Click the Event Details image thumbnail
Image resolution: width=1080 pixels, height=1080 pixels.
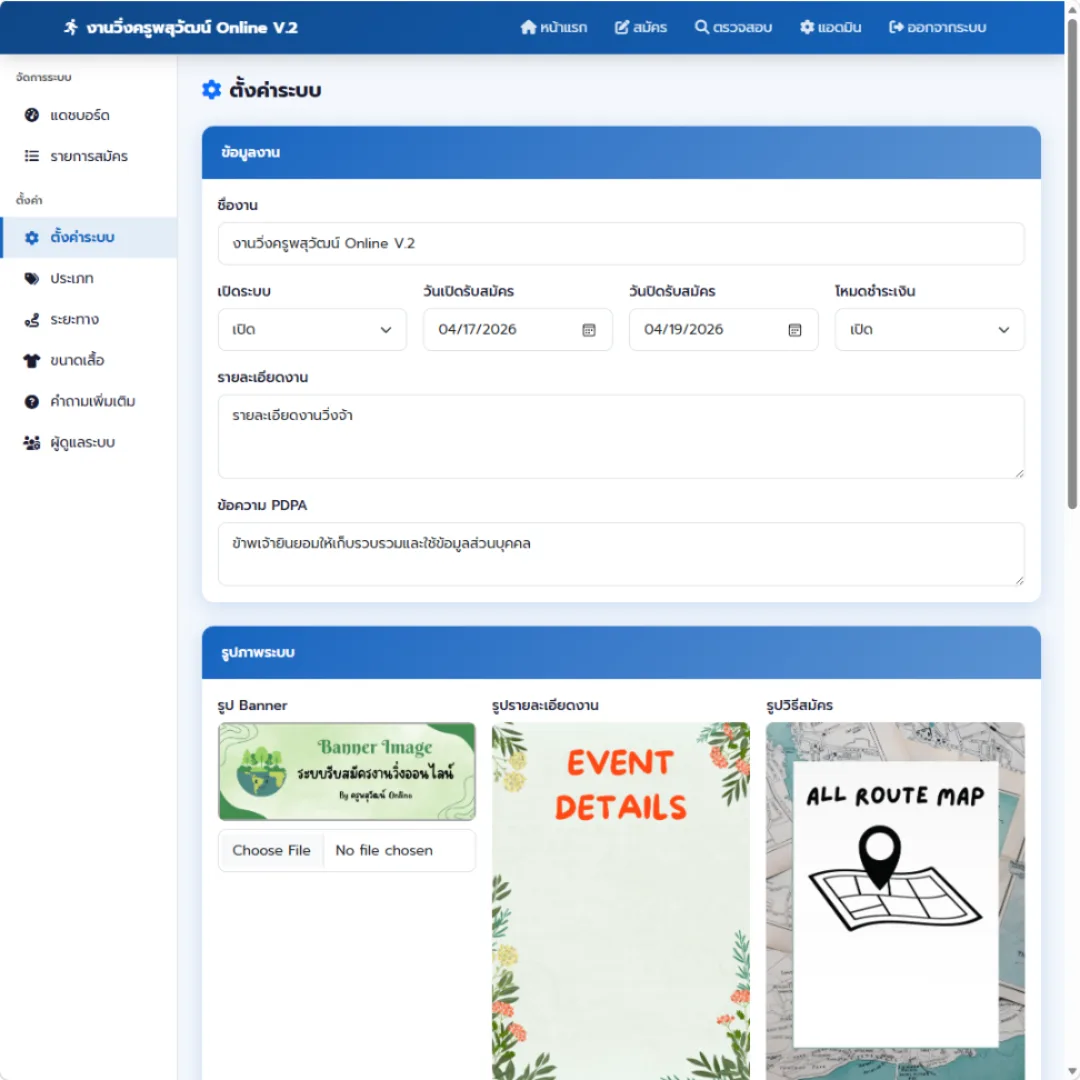click(621, 901)
